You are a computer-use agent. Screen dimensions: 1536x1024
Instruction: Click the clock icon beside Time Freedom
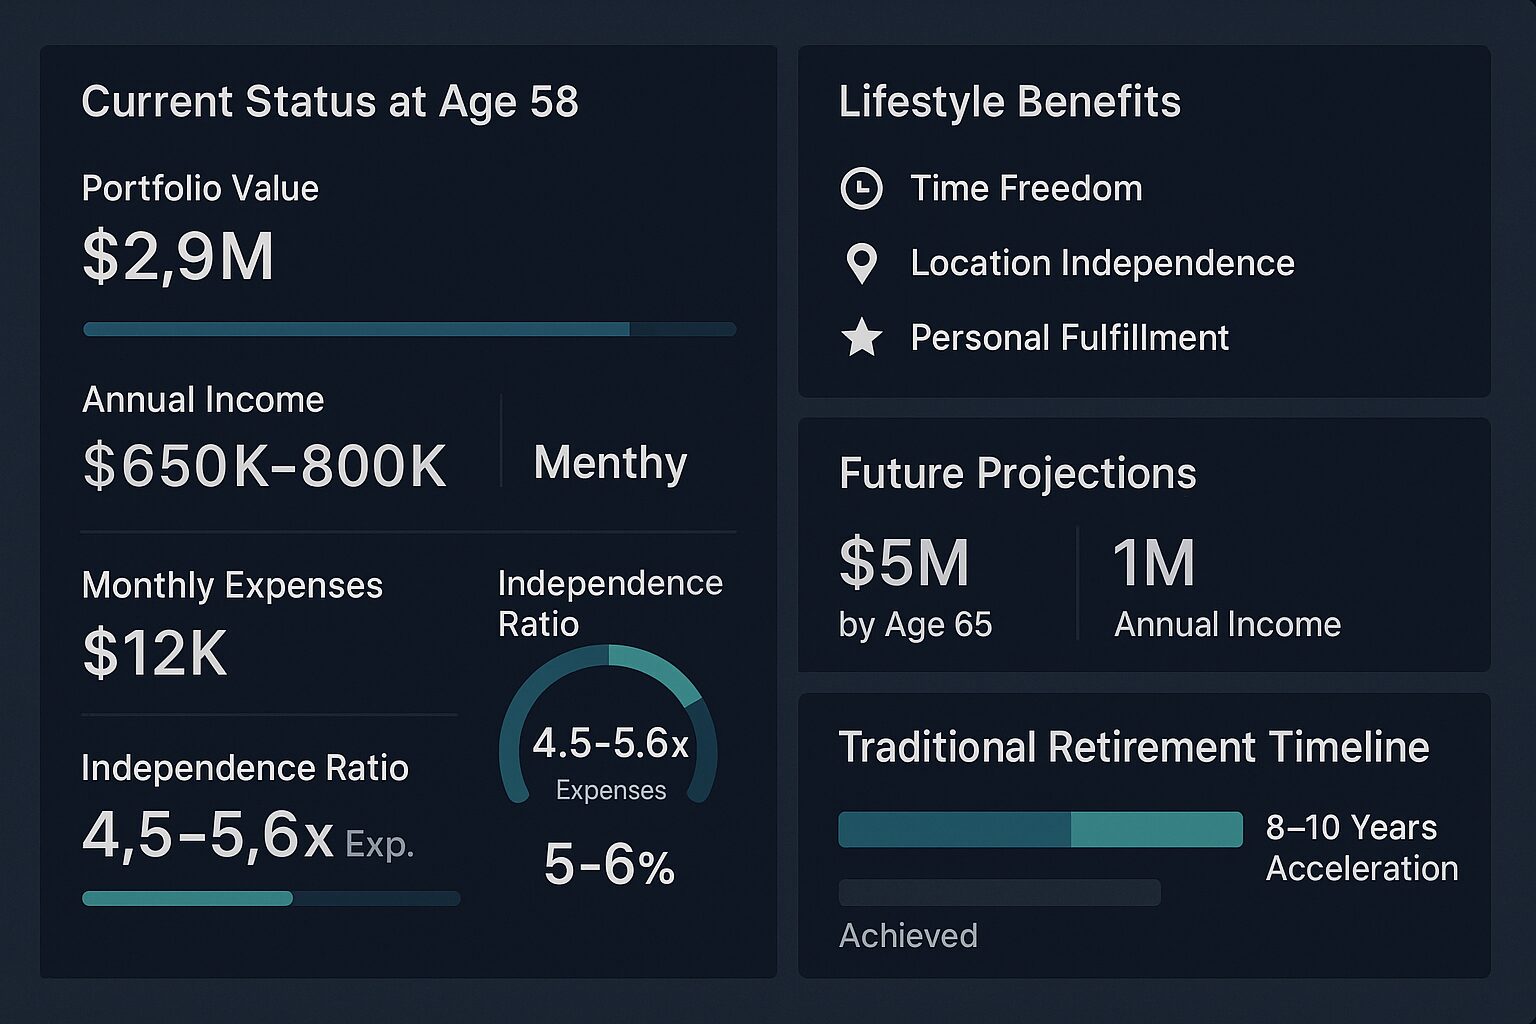pyautogui.click(x=861, y=188)
